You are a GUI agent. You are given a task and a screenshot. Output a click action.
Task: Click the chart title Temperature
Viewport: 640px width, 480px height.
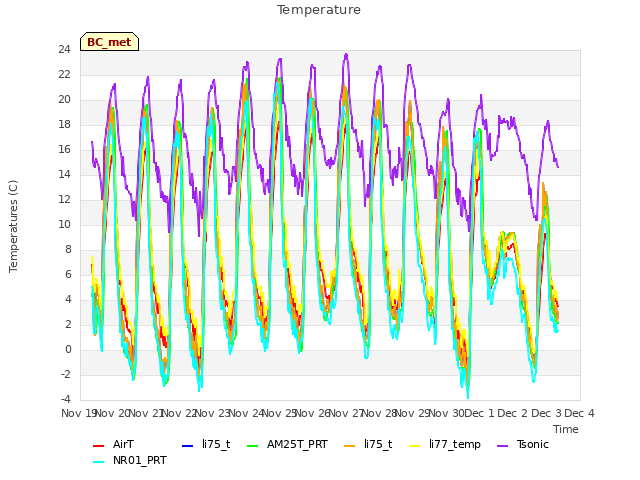pyautogui.click(x=319, y=10)
